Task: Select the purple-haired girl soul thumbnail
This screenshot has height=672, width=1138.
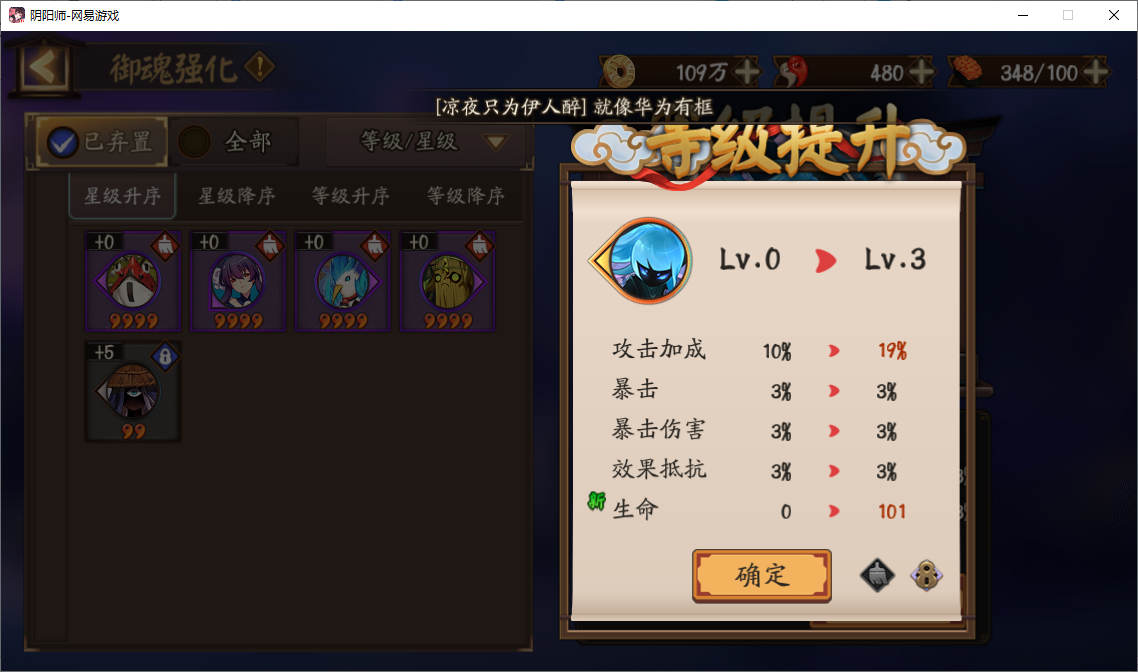Action: (238, 282)
